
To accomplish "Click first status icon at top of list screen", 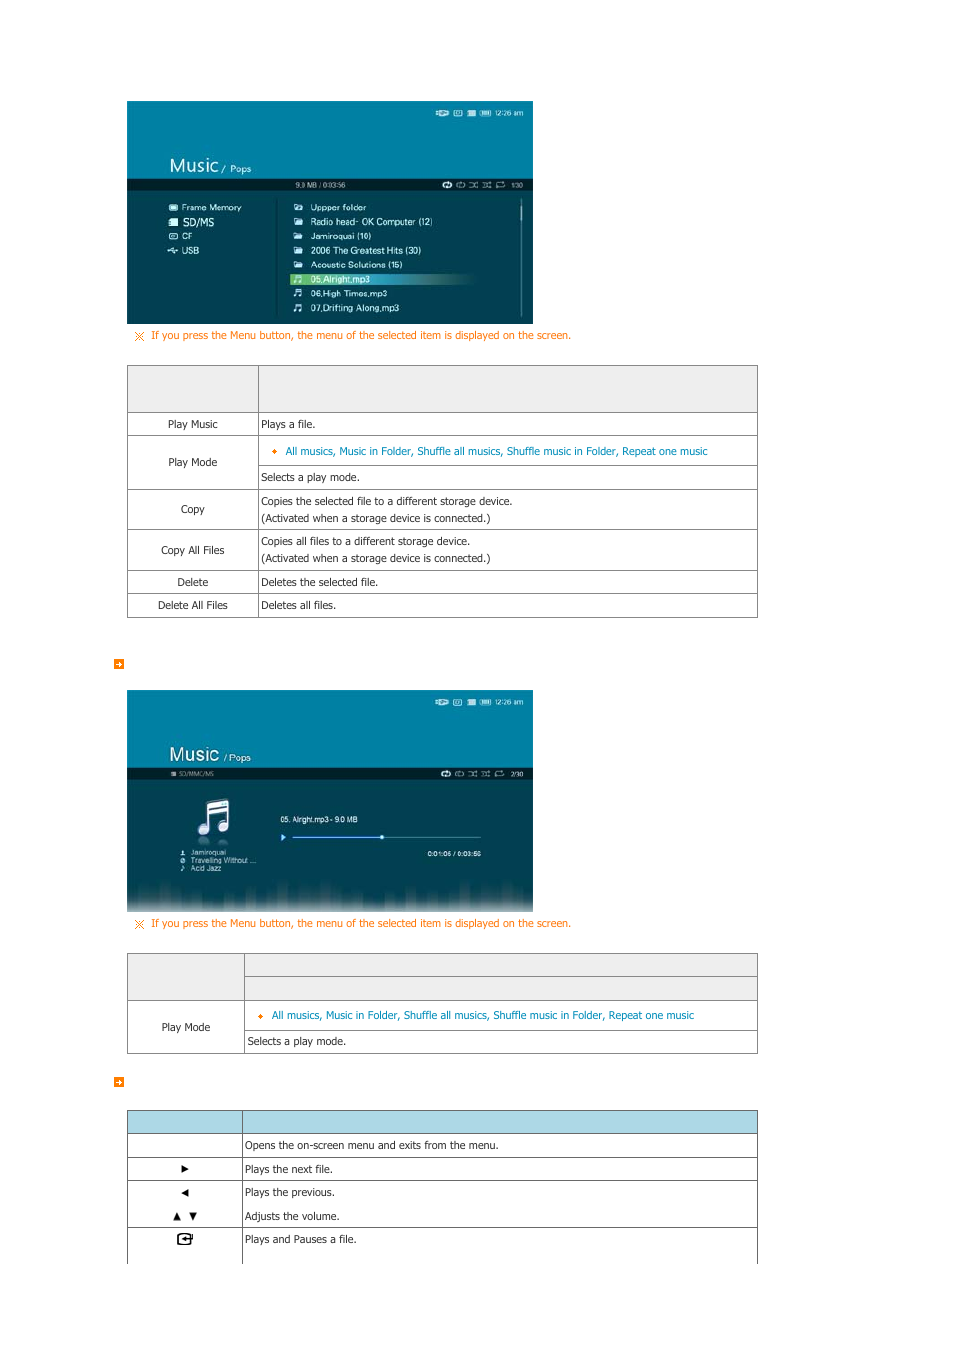I will coord(442,113).
